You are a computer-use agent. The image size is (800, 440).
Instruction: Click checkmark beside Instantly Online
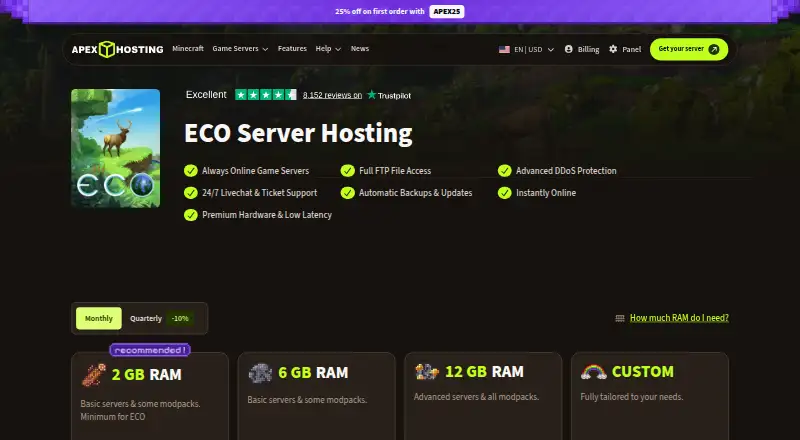pyautogui.click(x=505, y=192)
